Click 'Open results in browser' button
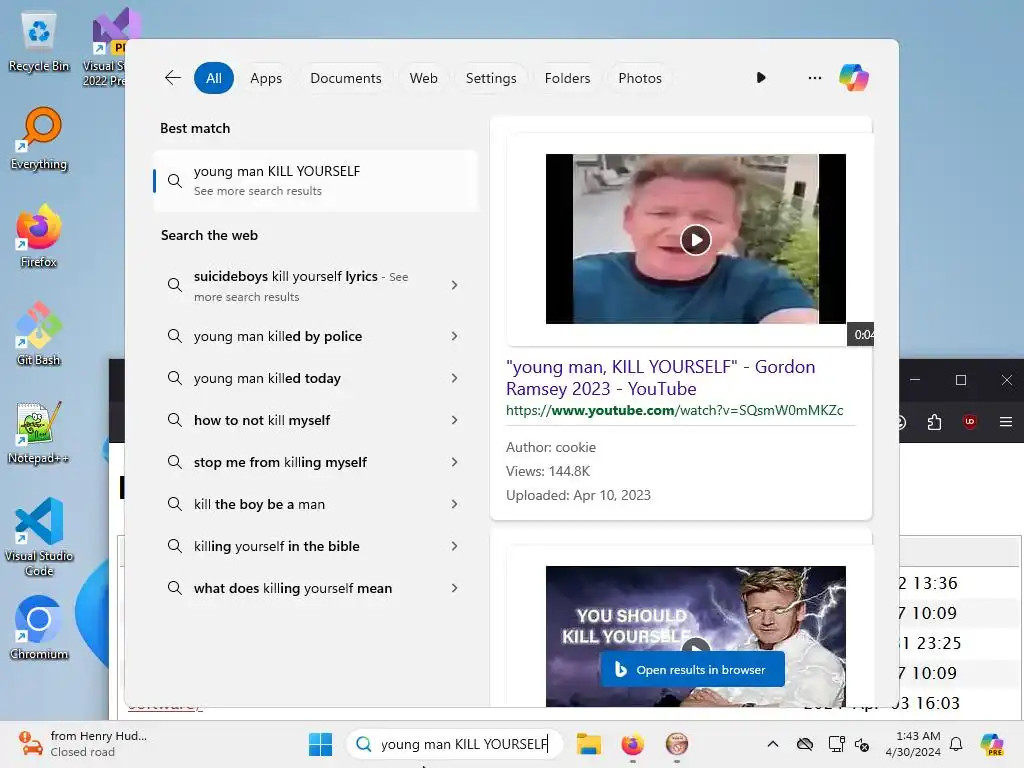The width and height of the screenshot is (1024, 768). 692,669
